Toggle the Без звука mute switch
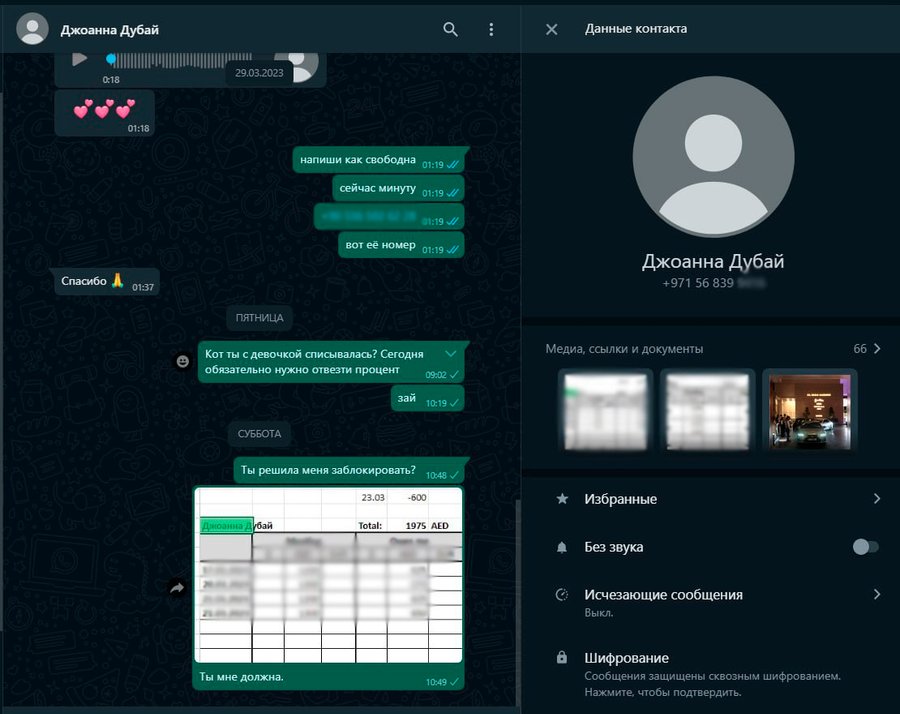Screen dimensions: 900x714 point(866,546)
